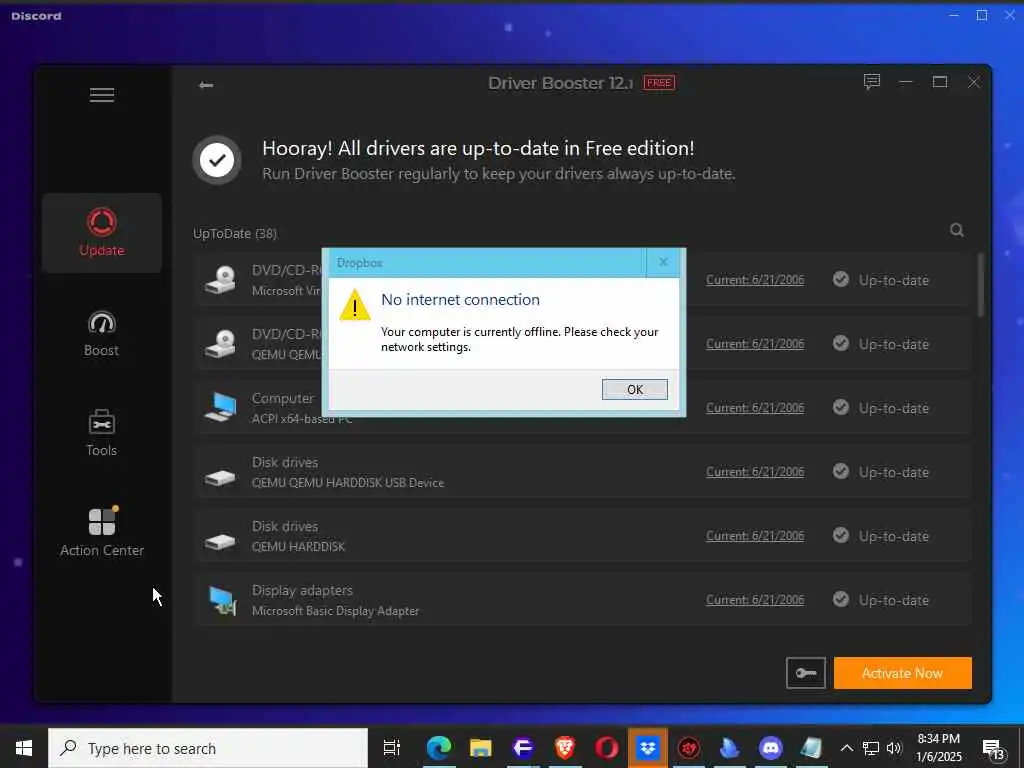
Task: Open the Action Center section
Action: click(x=102, y=533)
